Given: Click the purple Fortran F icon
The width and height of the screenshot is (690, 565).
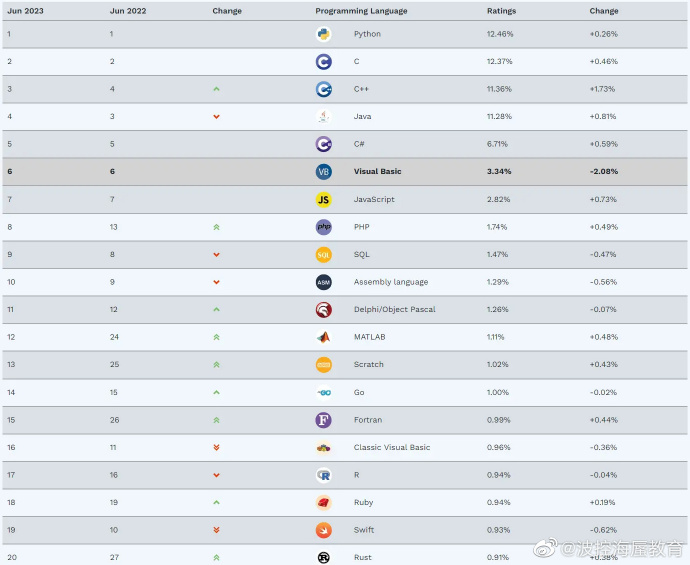Looking at the screenshot, I should click(x=323, y=420).
